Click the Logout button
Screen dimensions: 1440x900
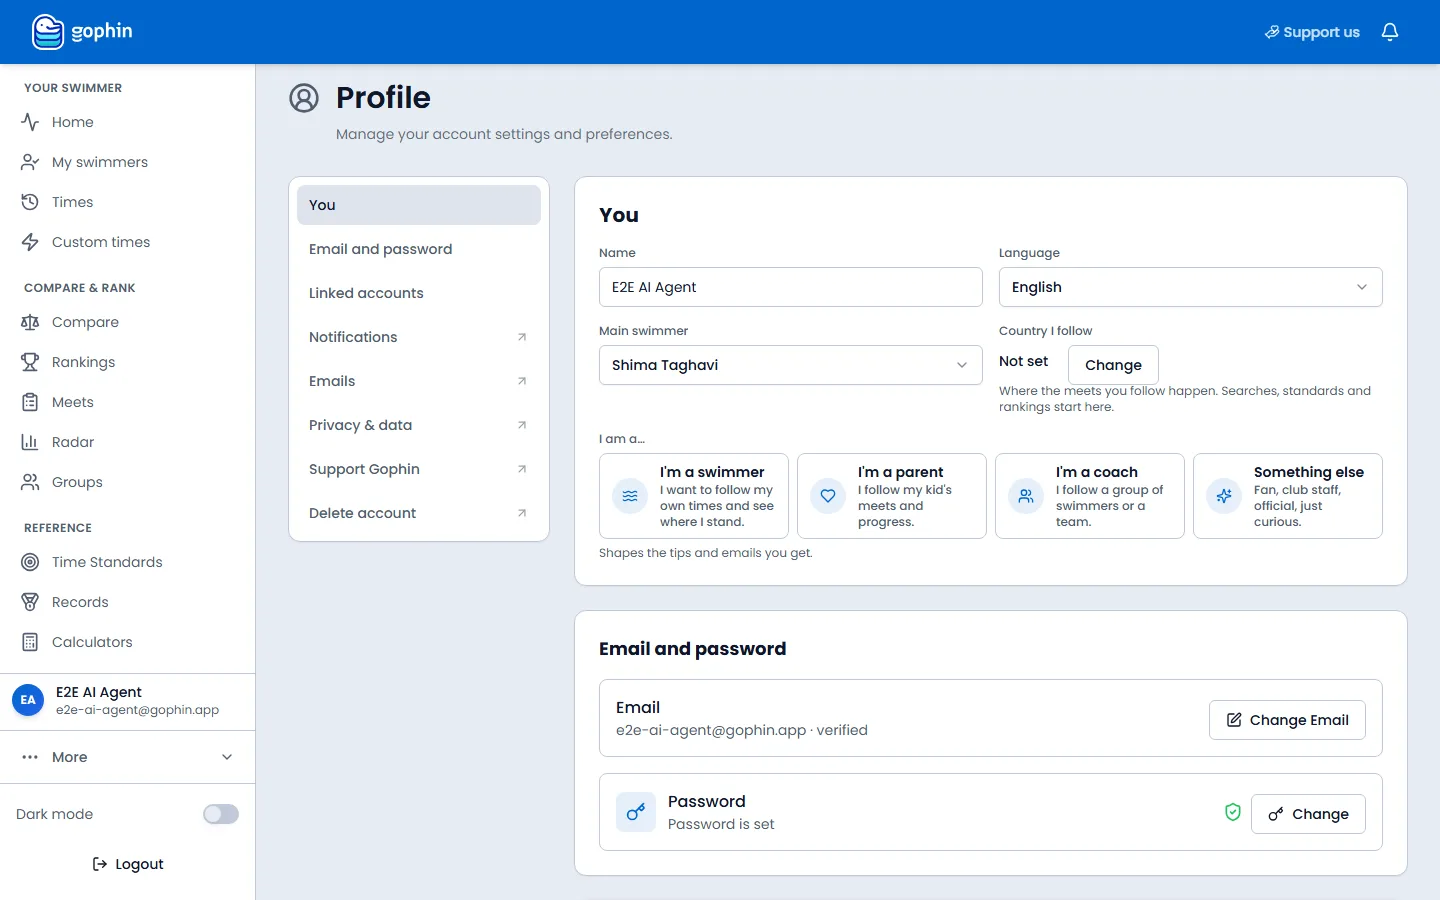(128, 864)
